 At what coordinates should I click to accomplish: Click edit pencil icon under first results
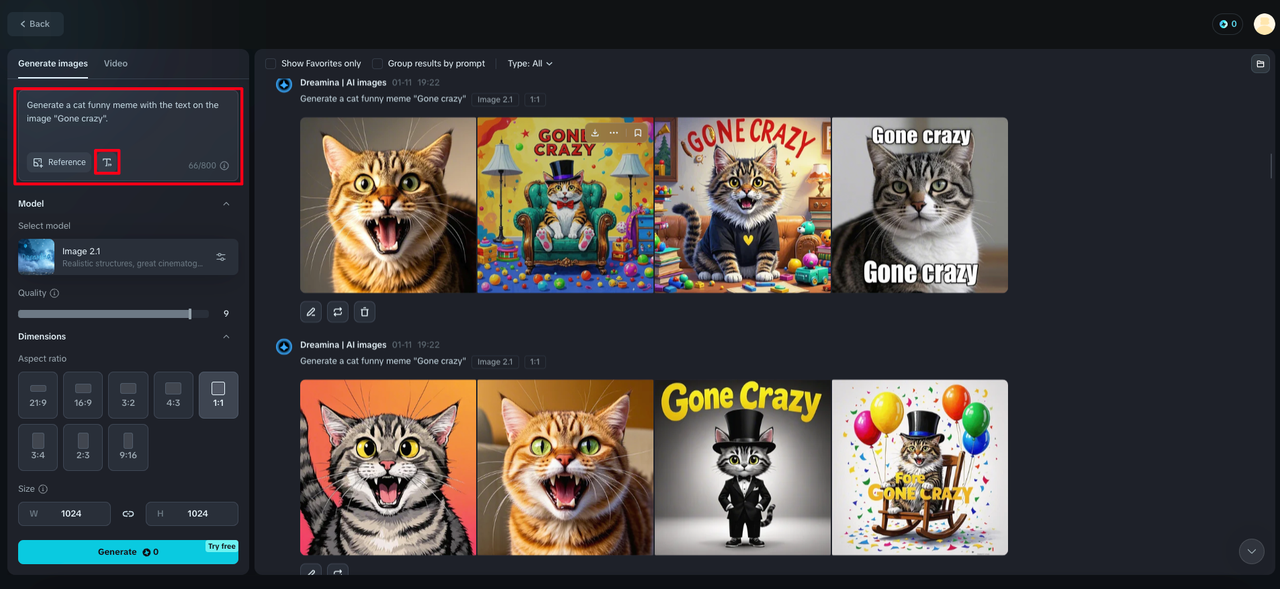click(x=311, y=312)
